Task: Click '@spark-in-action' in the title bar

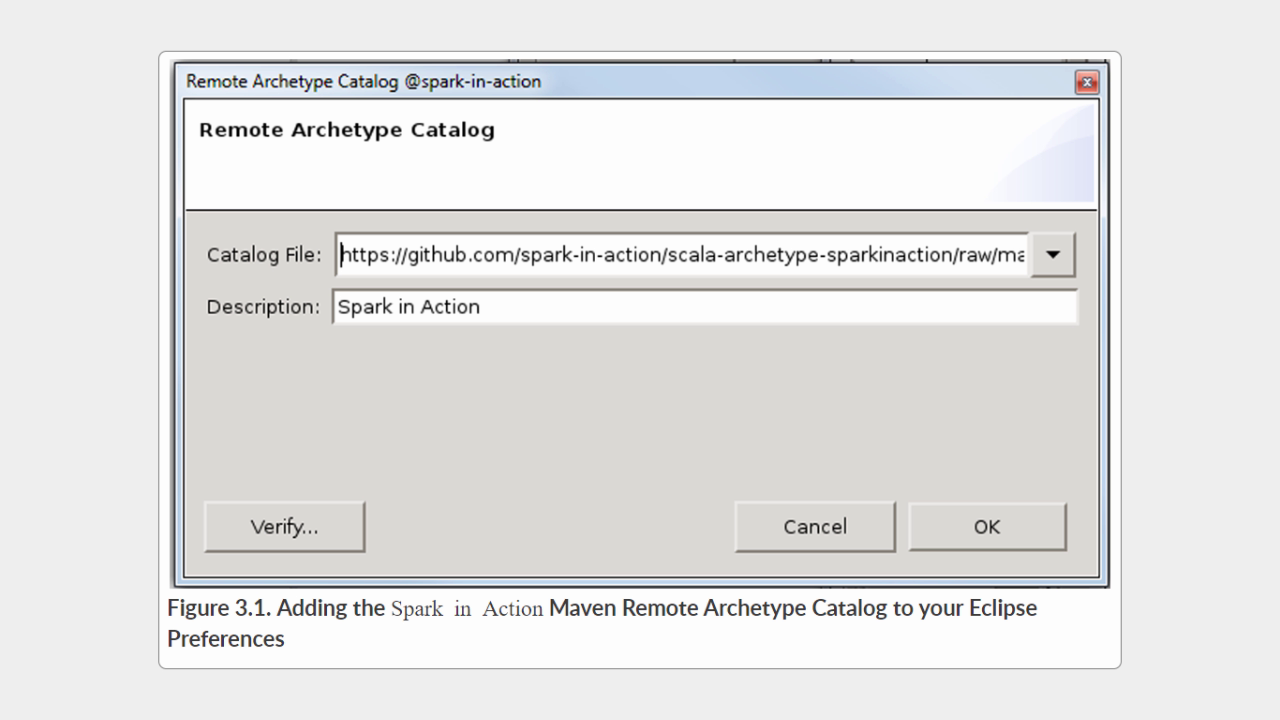Action: pyautogui.click(x=472, y=82)
